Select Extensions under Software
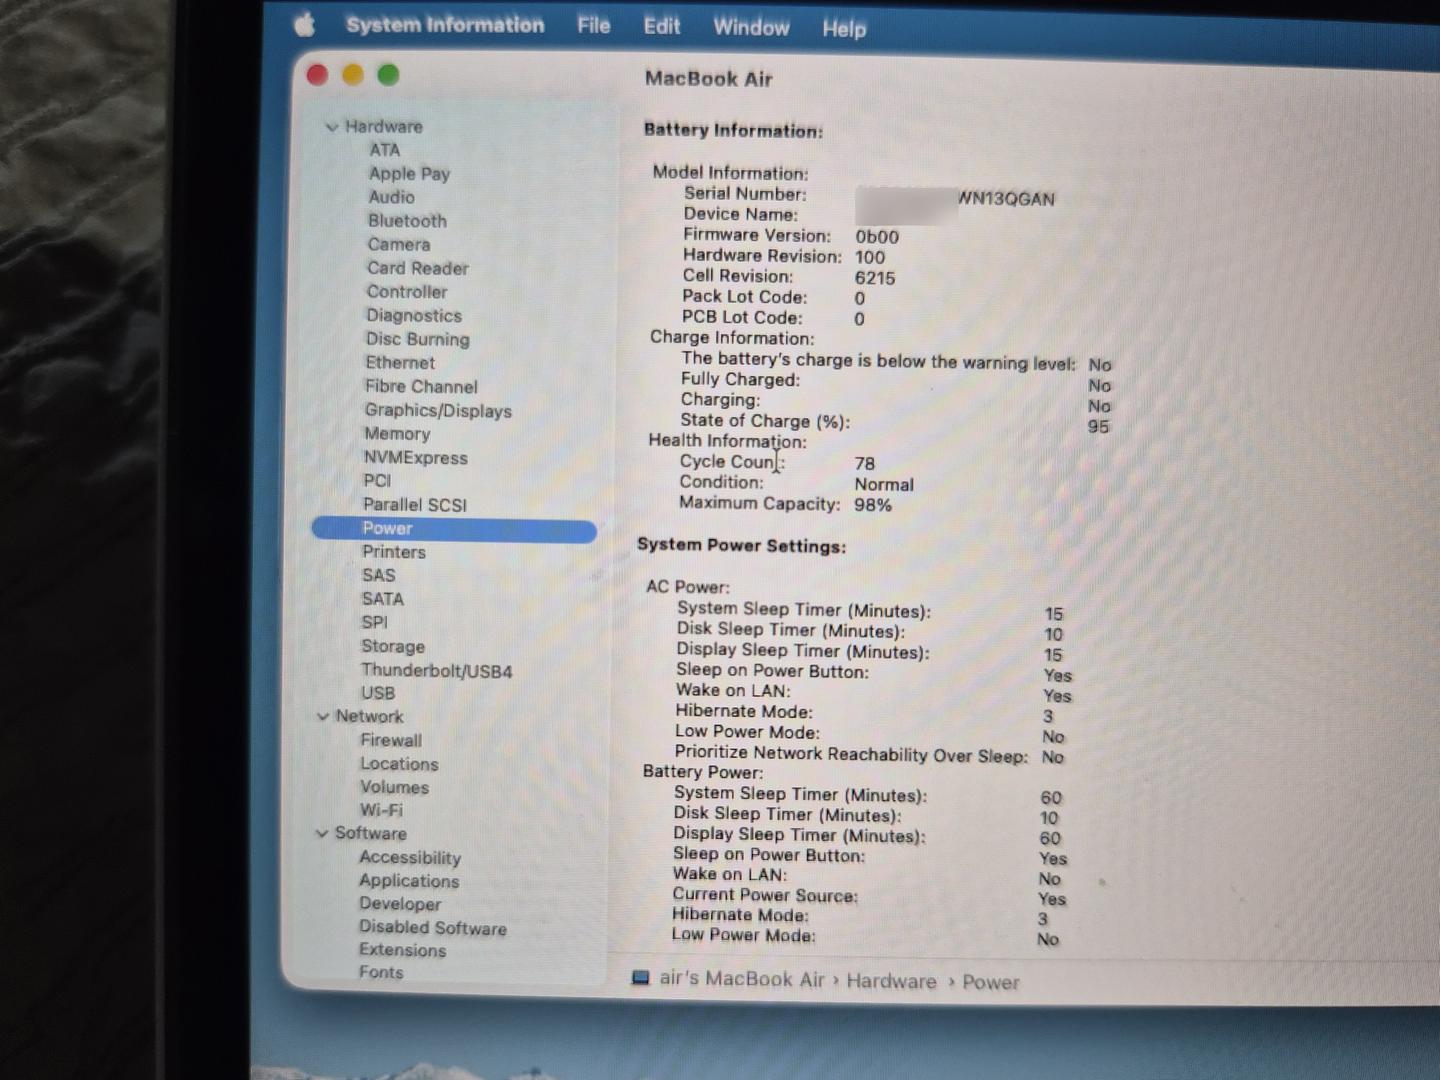The image size is (1440, 1080). tap(402, 951)
